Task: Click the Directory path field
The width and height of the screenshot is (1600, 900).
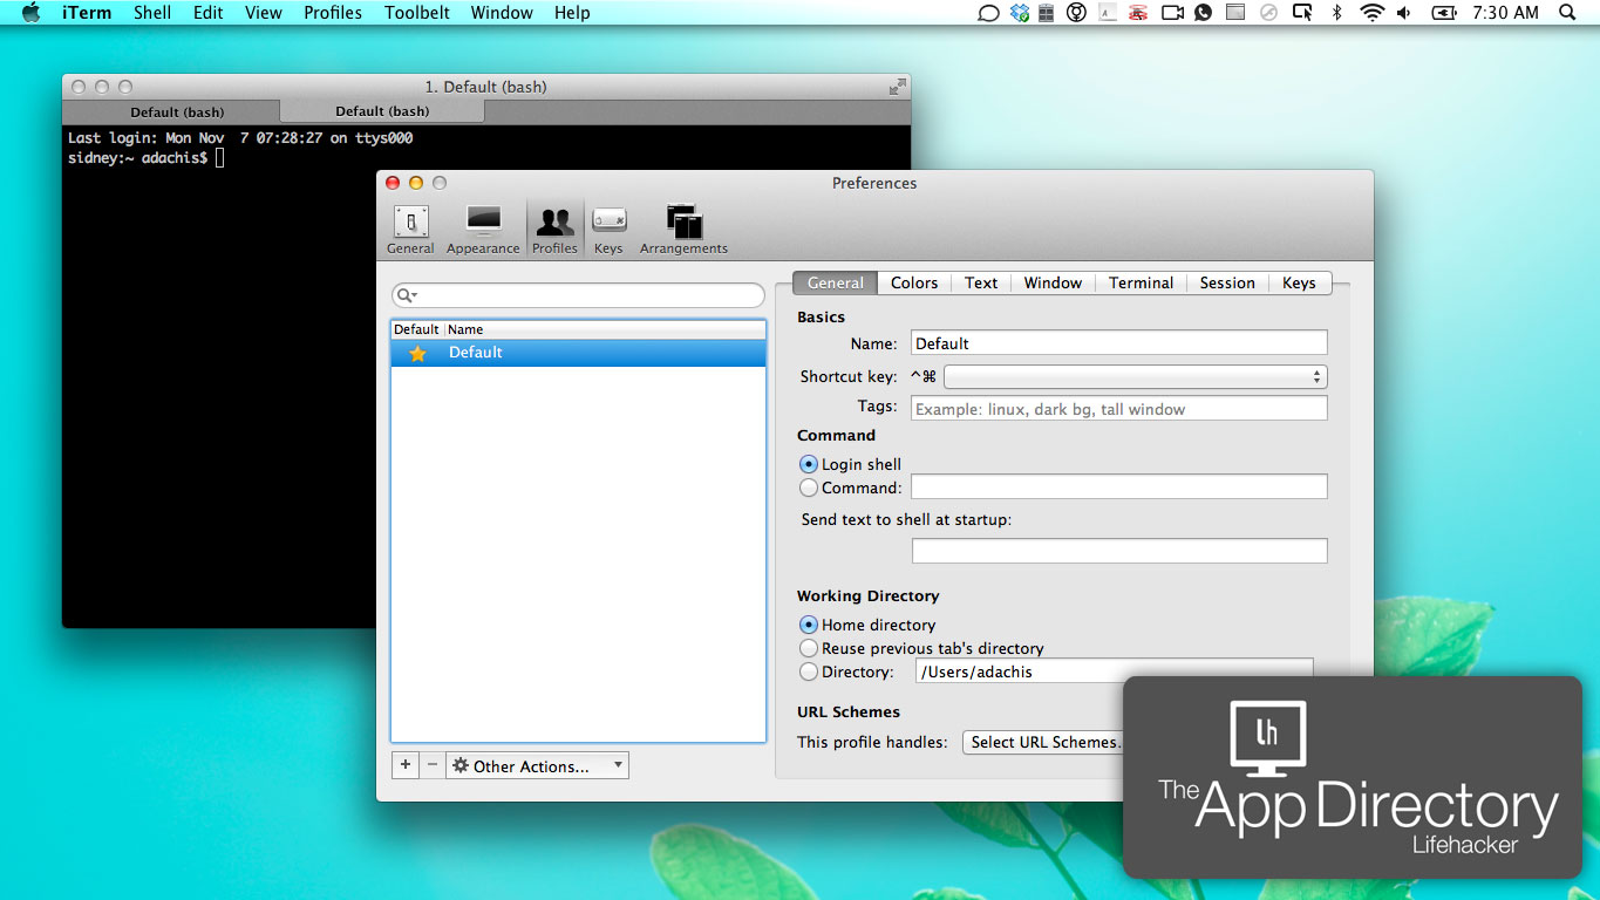Action: pyautogui.click(x=1114, y=672)
